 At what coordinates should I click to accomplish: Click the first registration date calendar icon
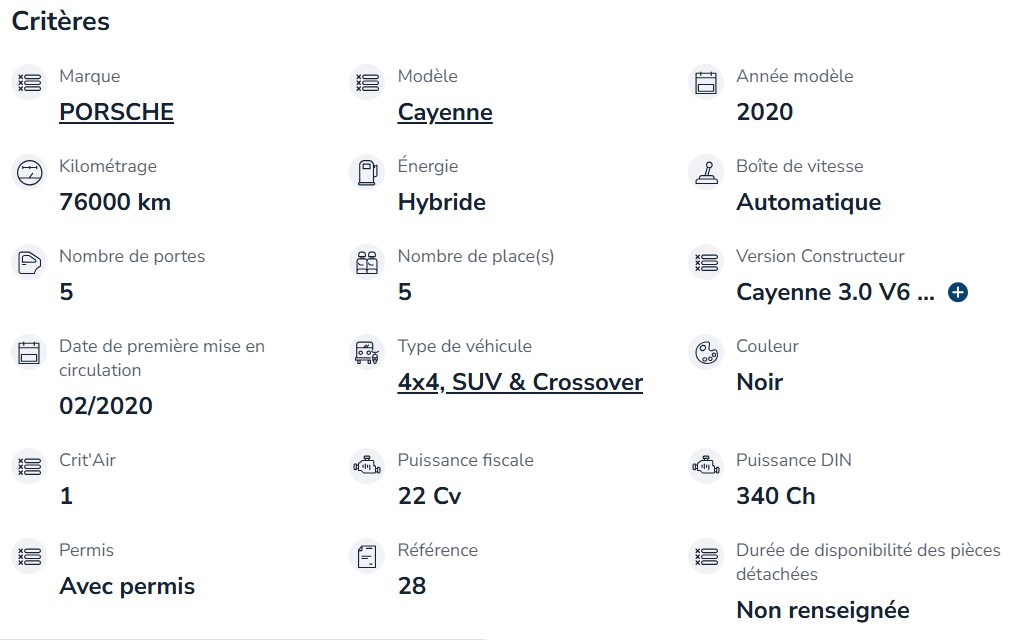(x=29, y=353)
